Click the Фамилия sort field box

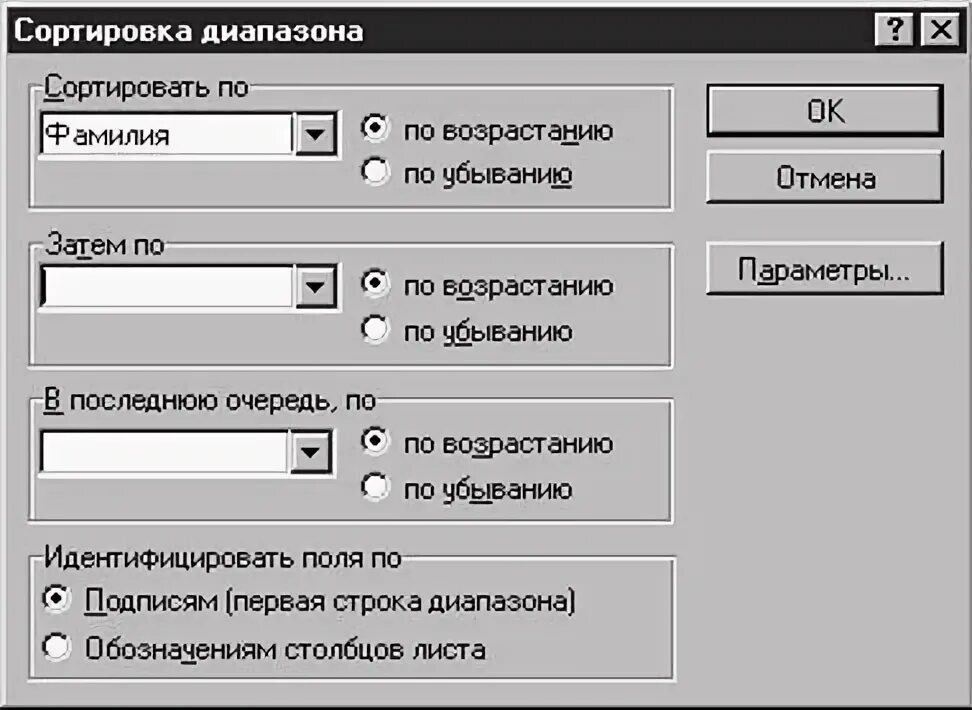click(x=166, y=133)
